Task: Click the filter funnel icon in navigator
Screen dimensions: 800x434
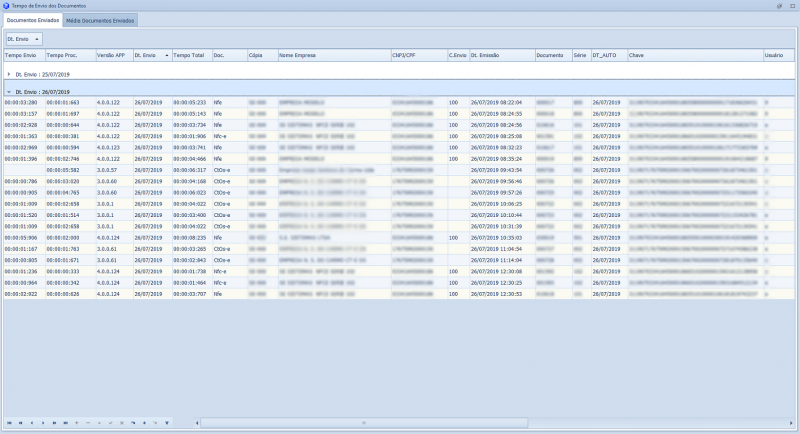Action: coord(167,423)
